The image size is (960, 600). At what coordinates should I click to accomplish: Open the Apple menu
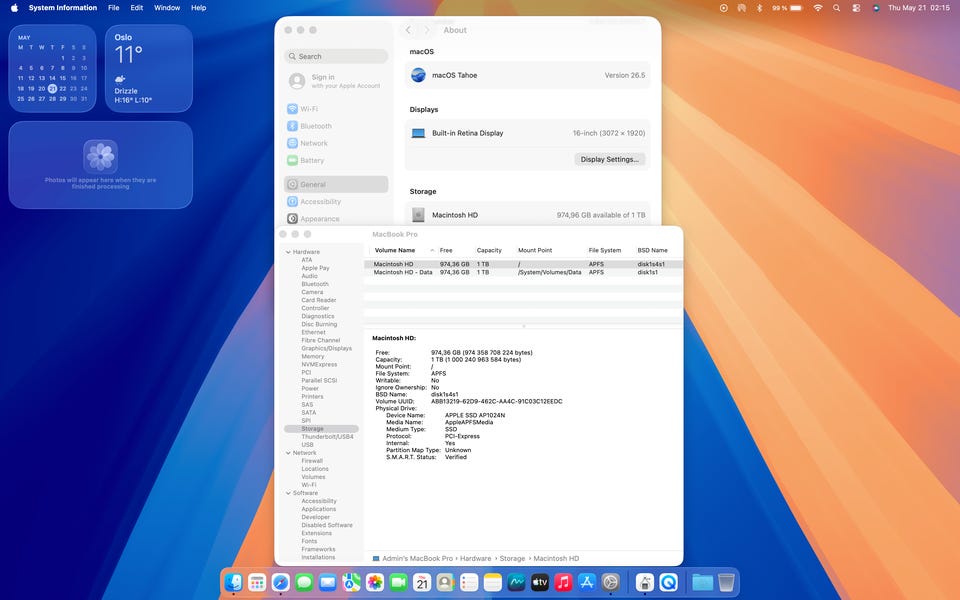[14, 8]
